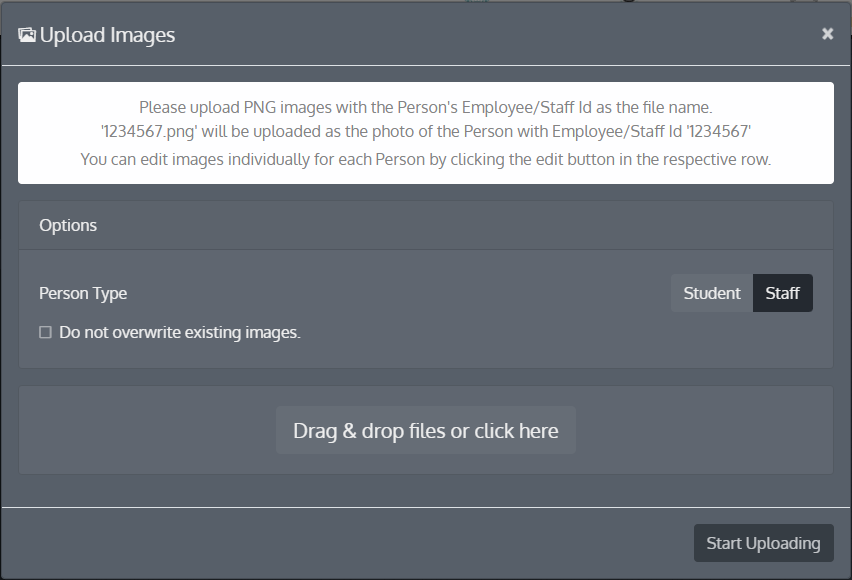The height and width of the screenshot is (580, 852).
Task: Click the Upload Images title text
Action: [x=107, y=35]
